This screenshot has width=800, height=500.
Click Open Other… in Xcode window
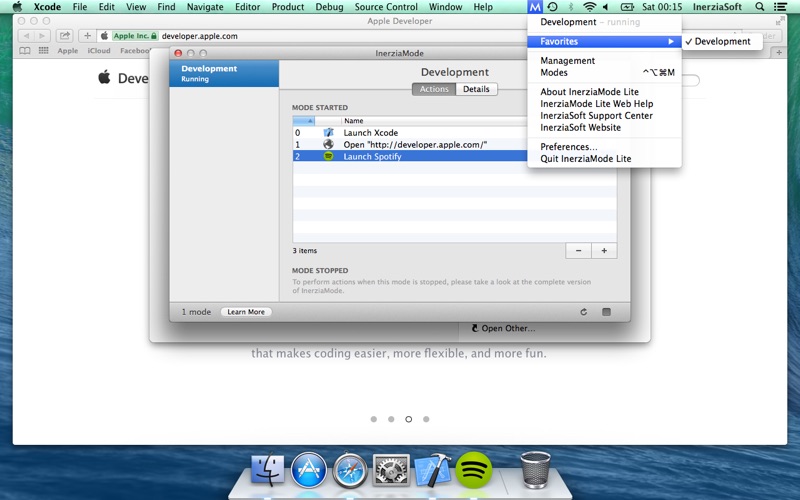504,328
